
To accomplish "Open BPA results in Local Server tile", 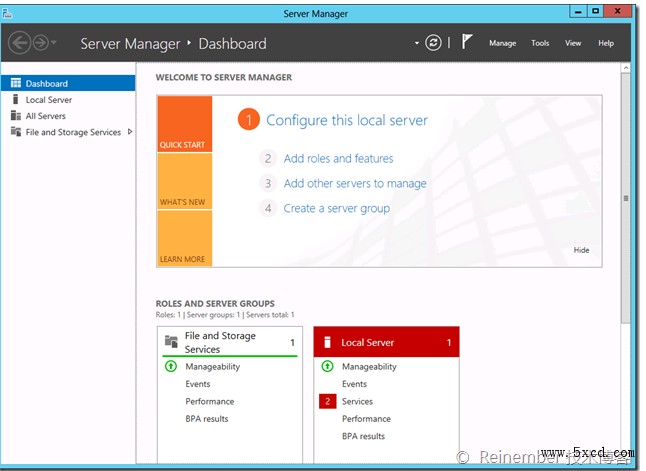I will click(x=363, y=436).
